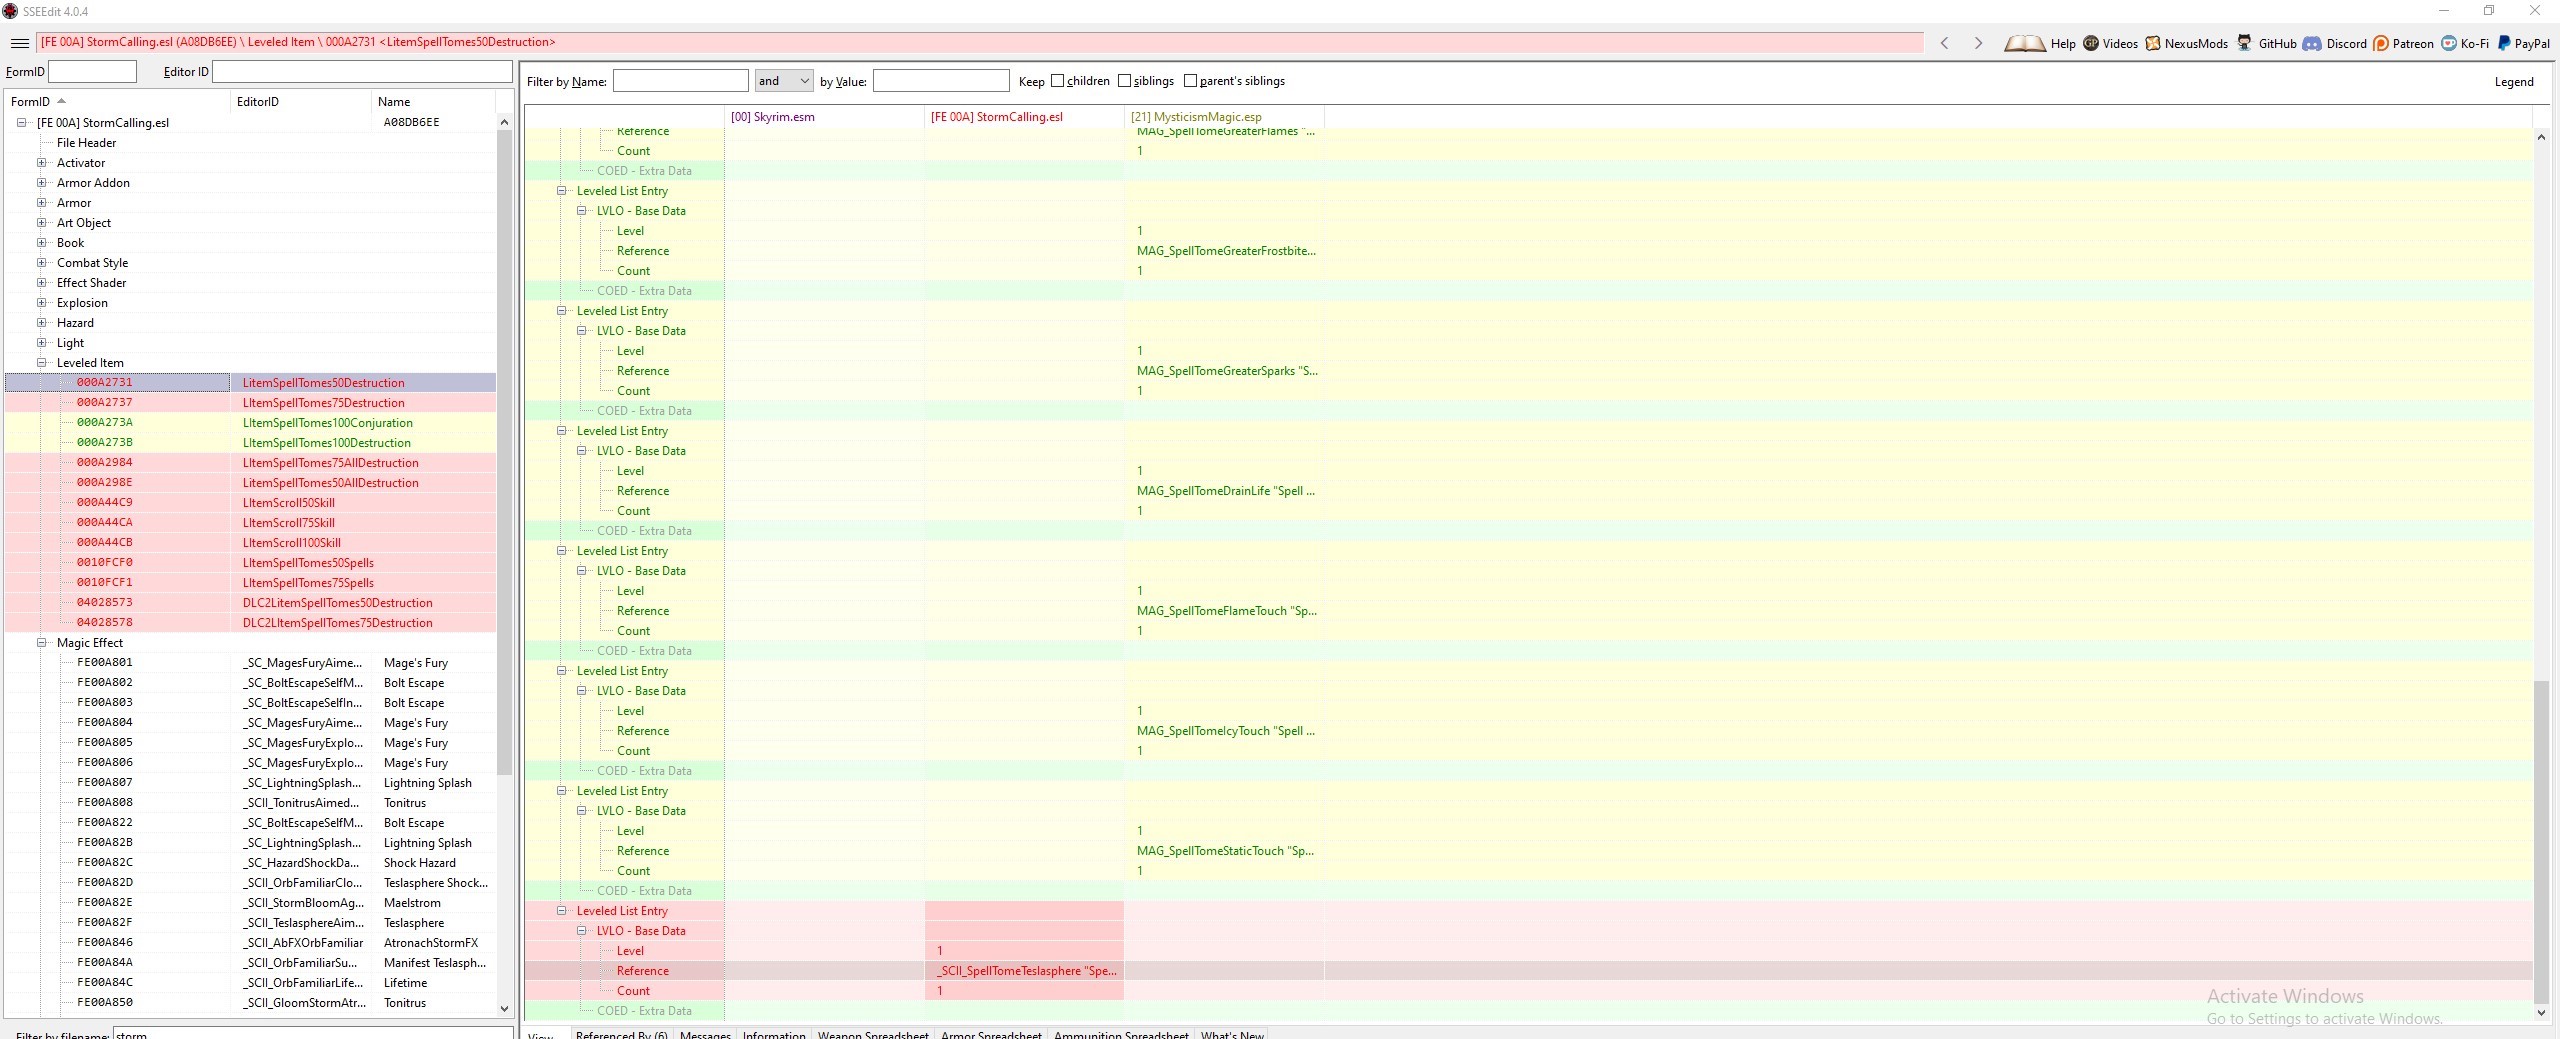Click the left tree vertical scrollbar thumb
This screenshot has width=2560, height=1039.
(x=504, y=450)
